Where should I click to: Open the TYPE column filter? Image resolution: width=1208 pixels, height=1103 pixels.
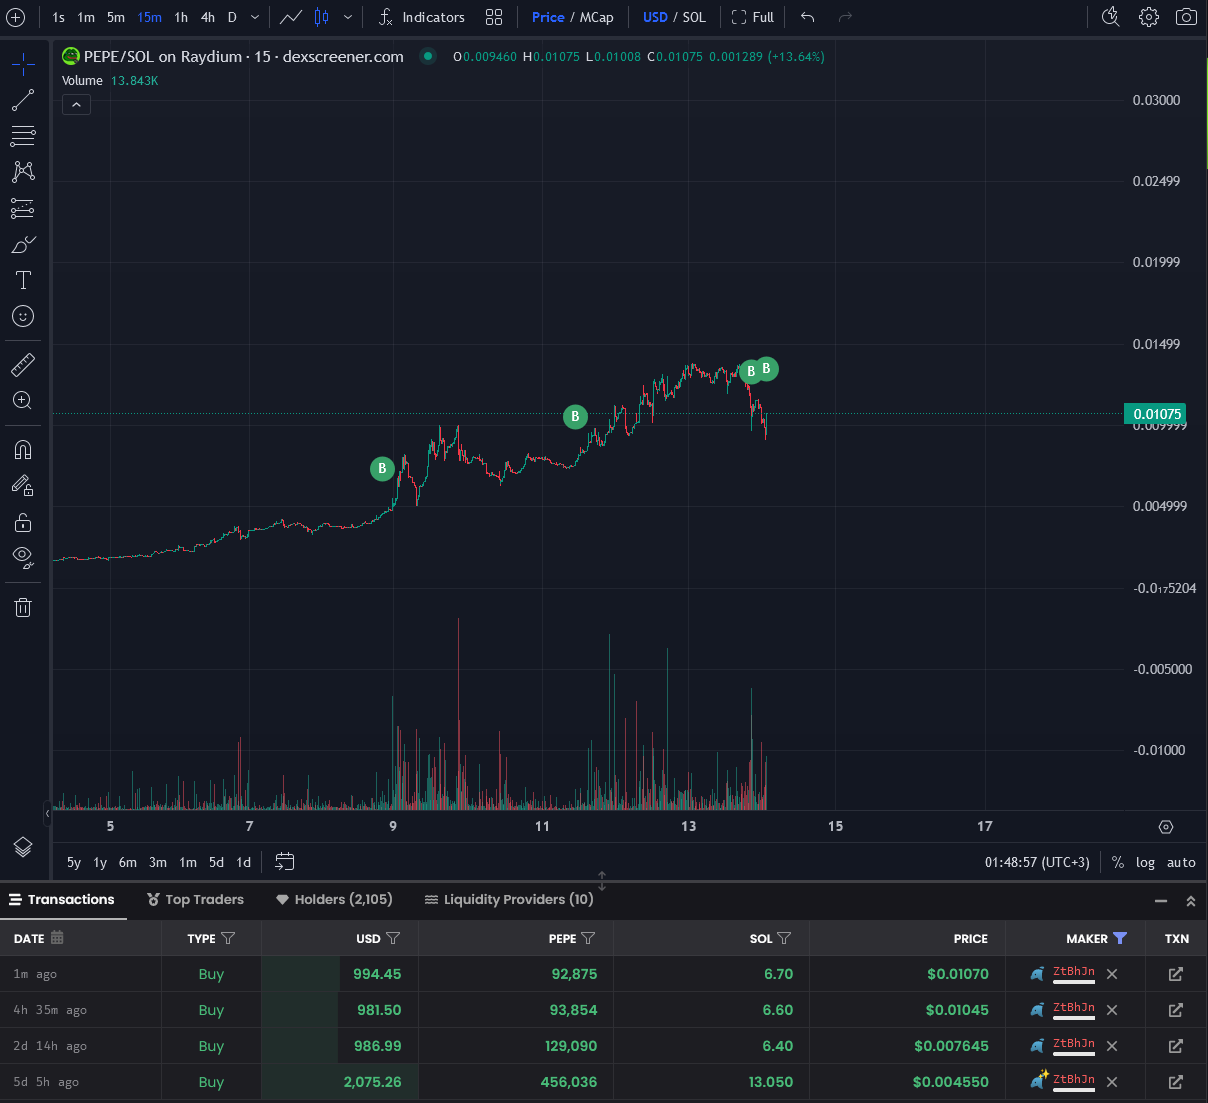click(x=228, y=938)
